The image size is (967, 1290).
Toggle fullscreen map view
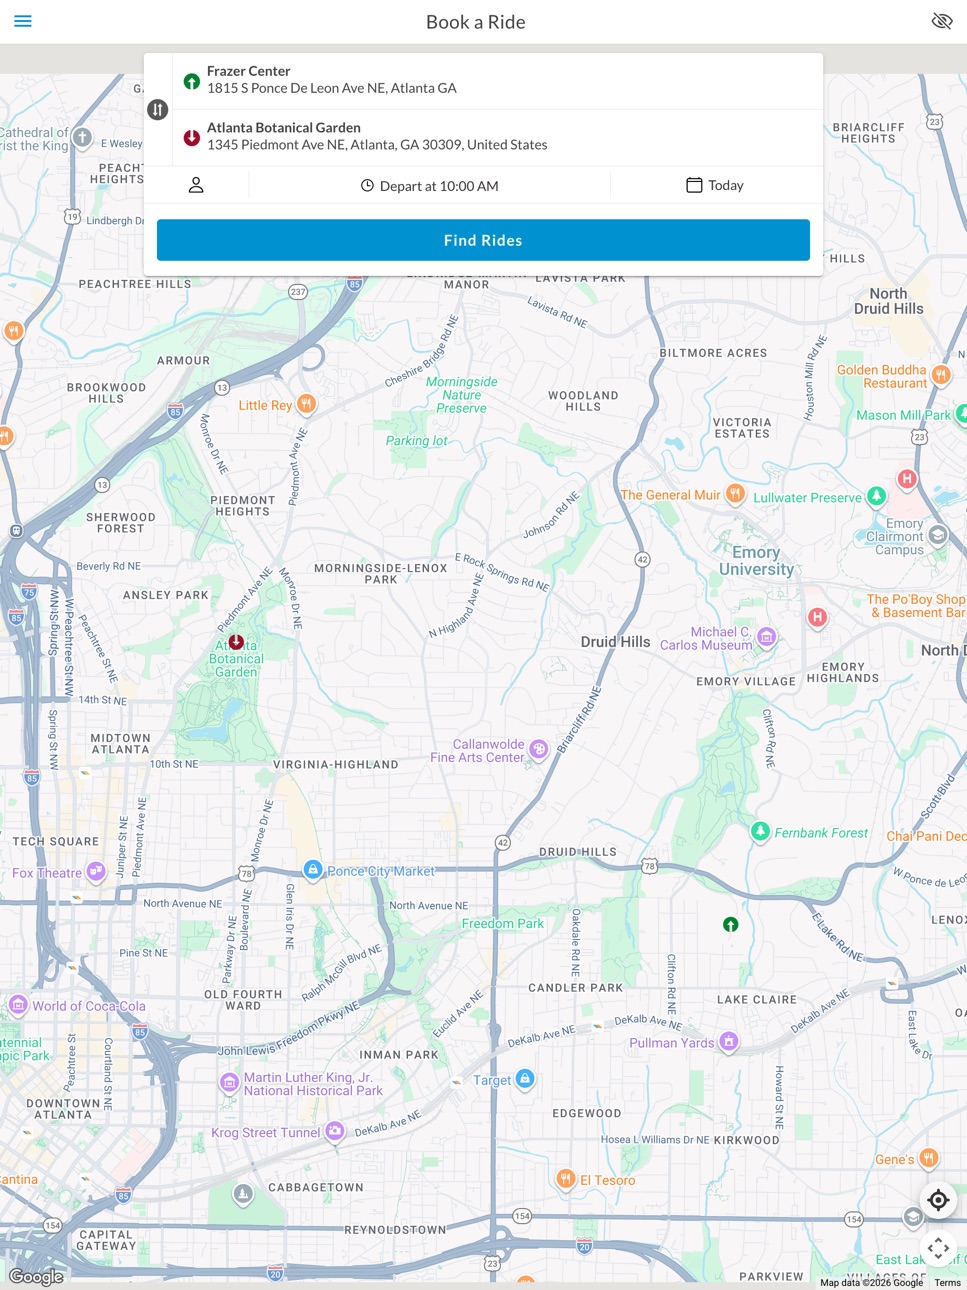[938, 1248]
